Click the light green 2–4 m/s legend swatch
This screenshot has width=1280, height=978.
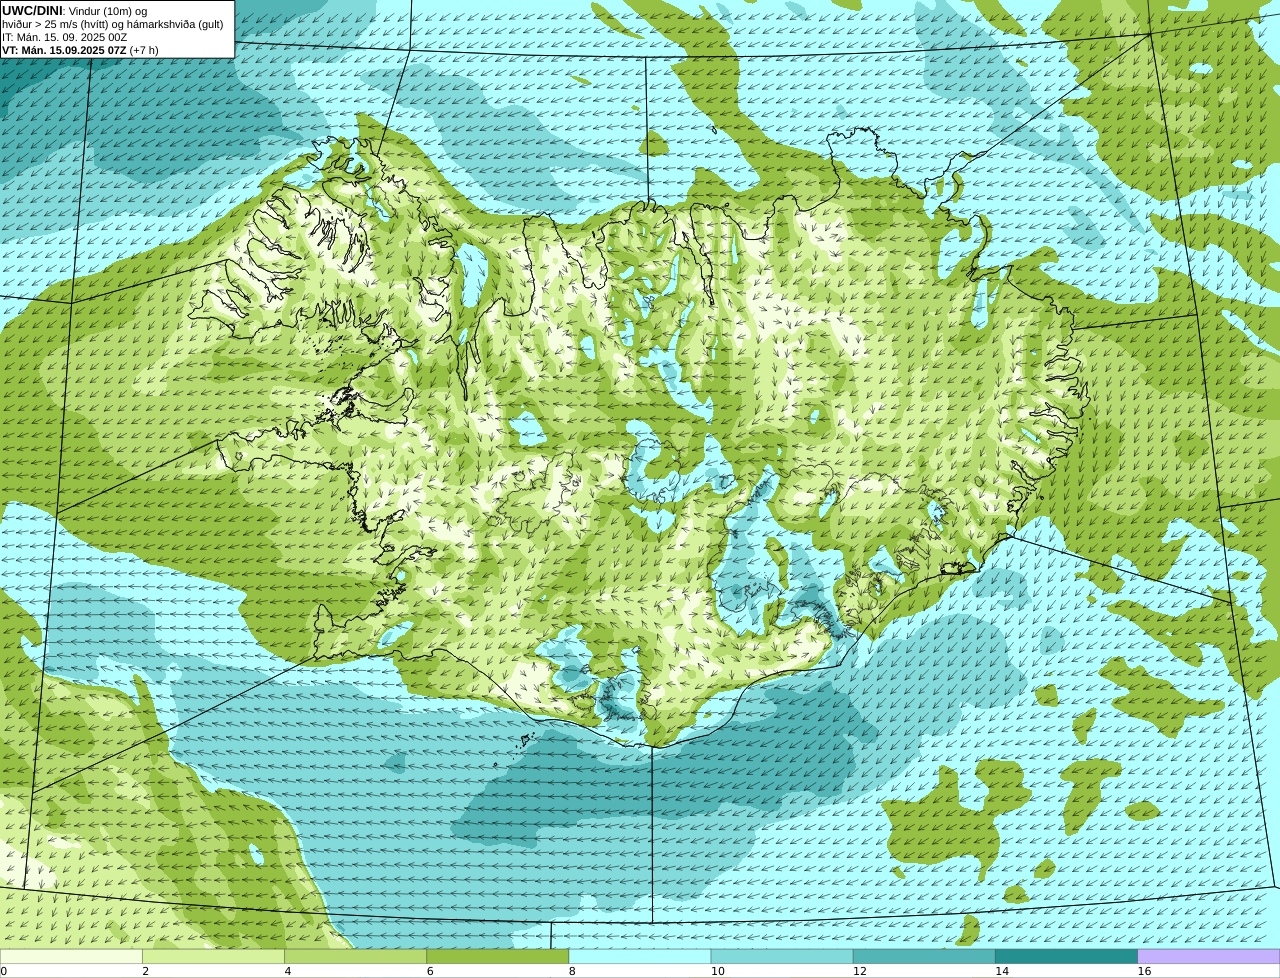213,957
